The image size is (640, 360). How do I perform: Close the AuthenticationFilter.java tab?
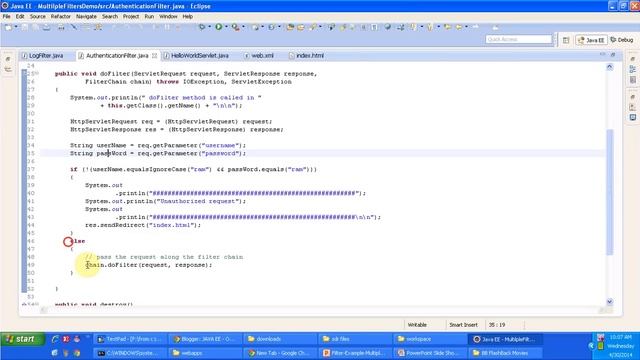point(155,56)
